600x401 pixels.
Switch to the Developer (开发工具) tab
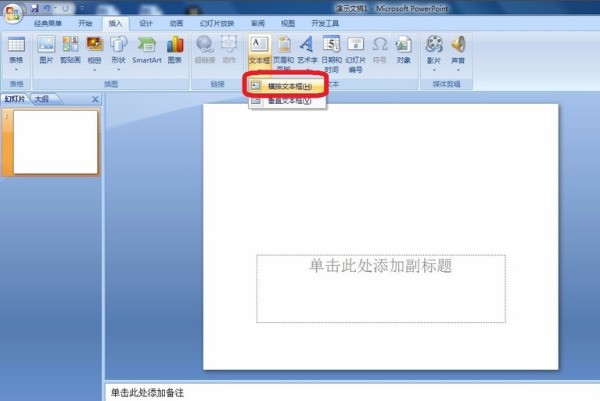325,23
